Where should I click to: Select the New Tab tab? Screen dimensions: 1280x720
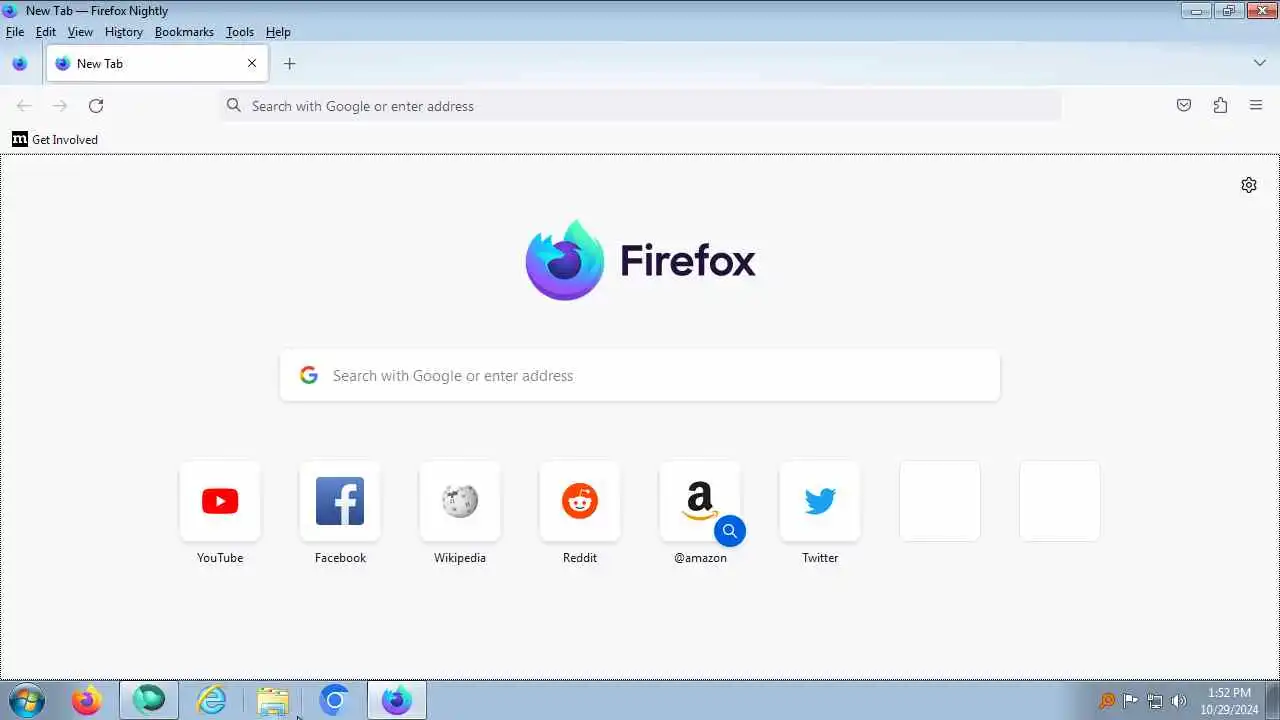(157, 63)
